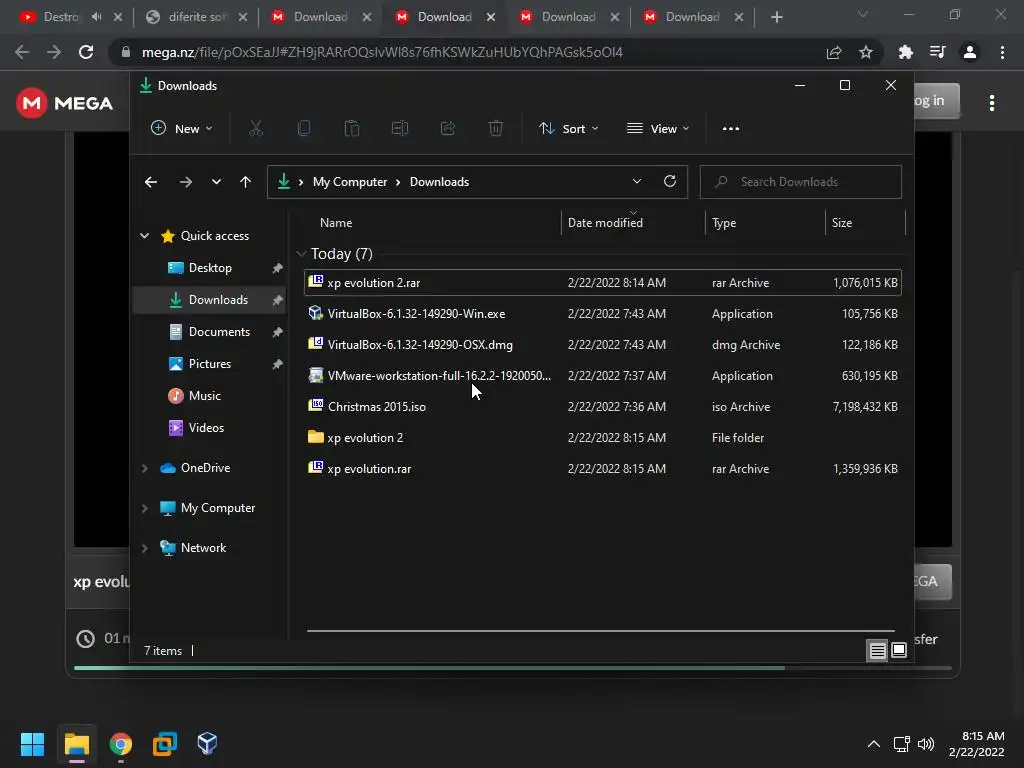
Task: Click the My Computer breadcrumb
Action: [x=350, y=182]
